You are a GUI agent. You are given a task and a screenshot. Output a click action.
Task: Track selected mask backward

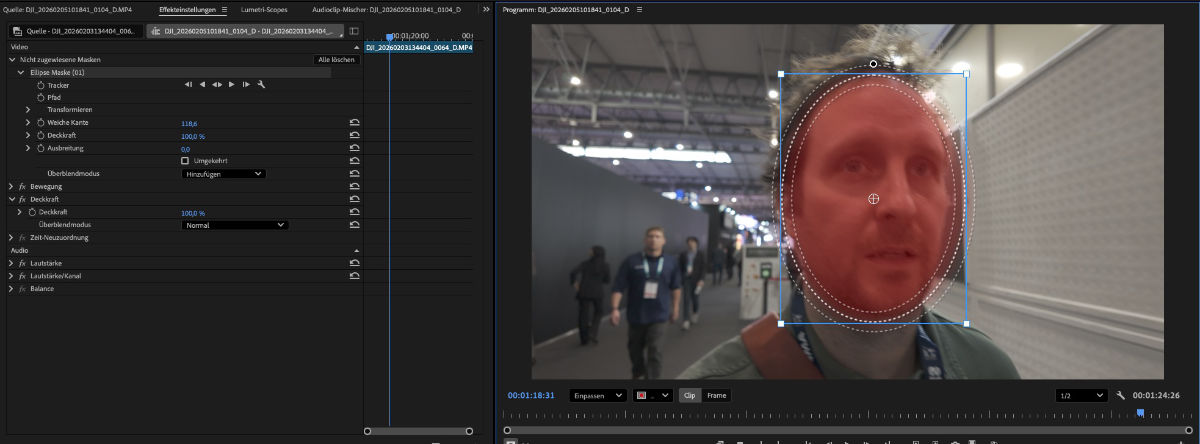(202, 85)
